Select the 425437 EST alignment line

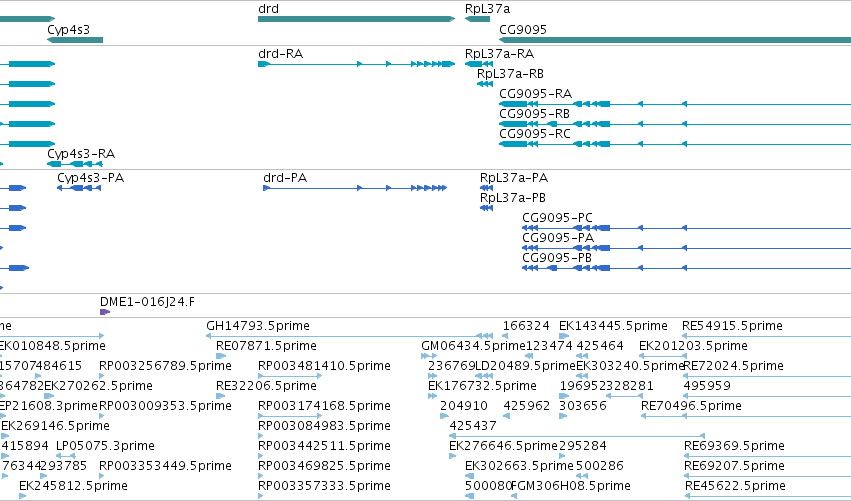pos(577,436)
